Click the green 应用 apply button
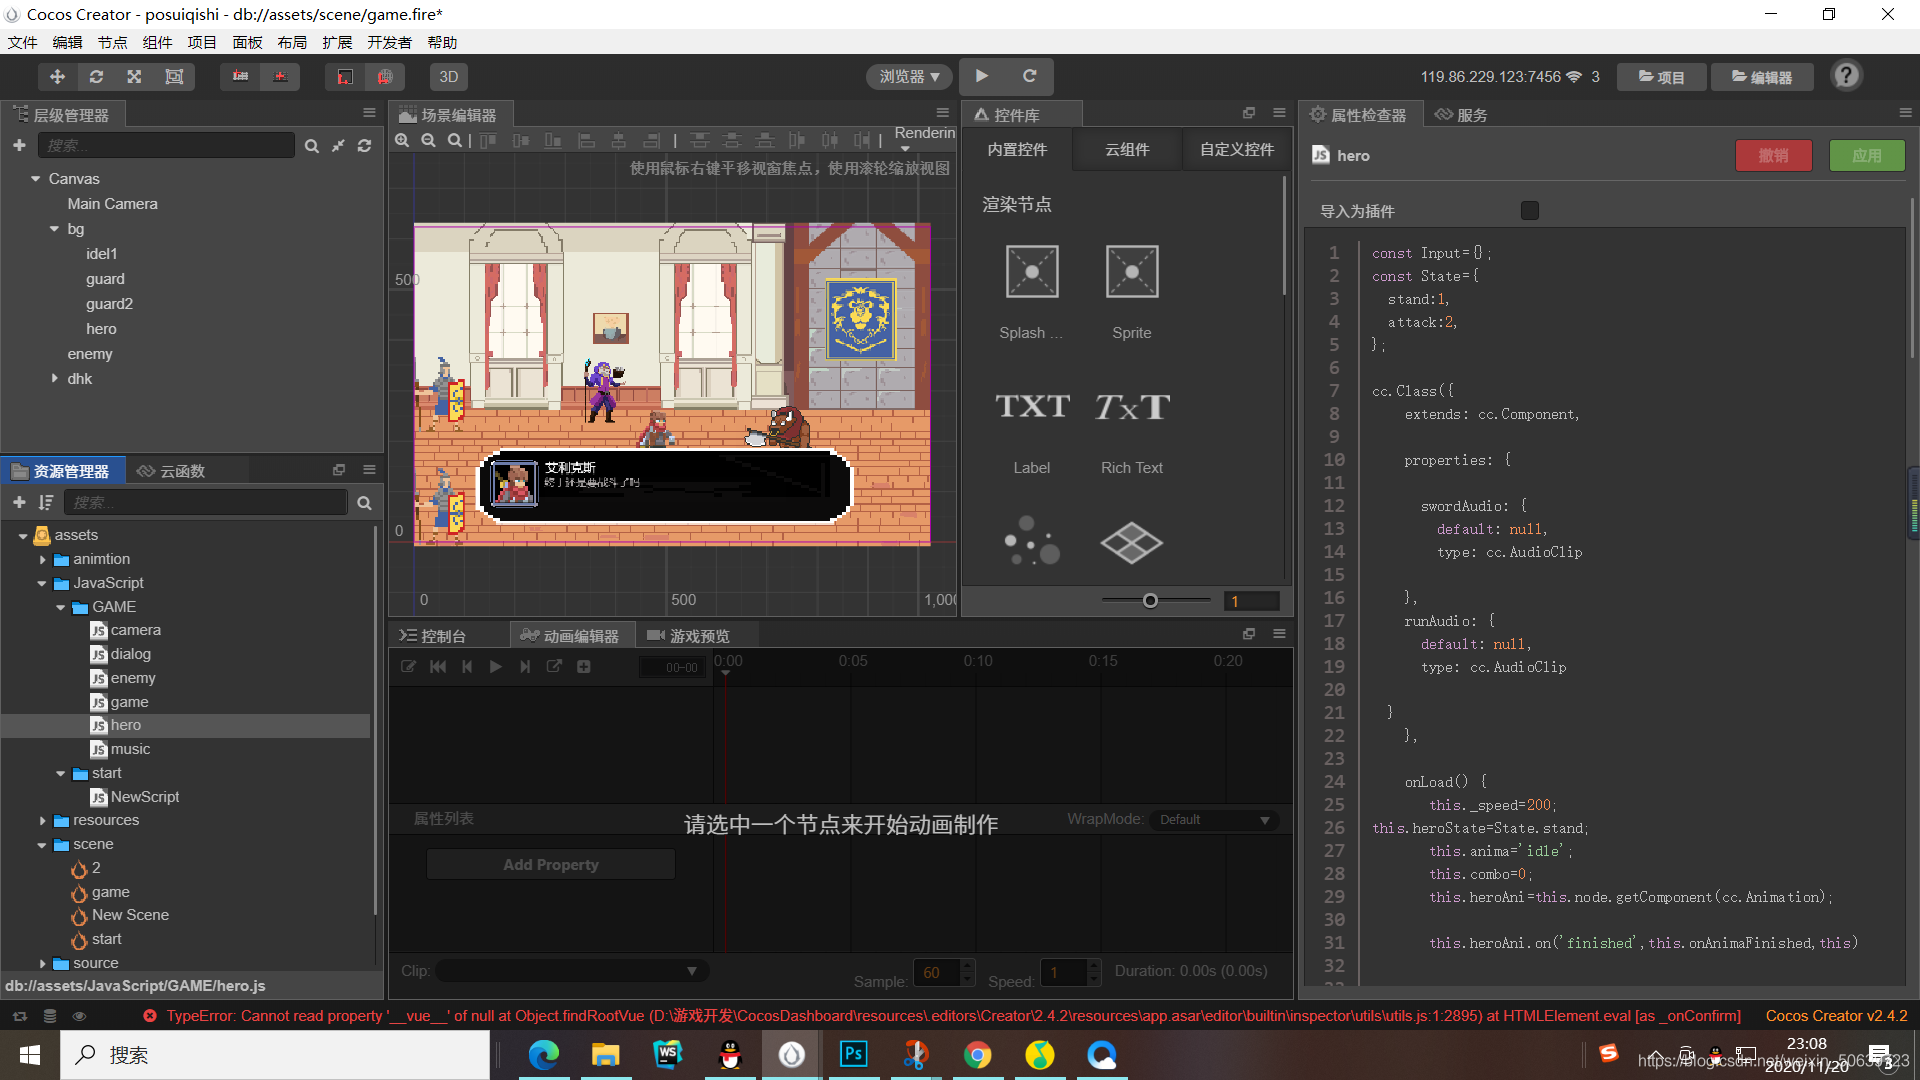The image size is (1920, 1080). (1867, 156)
